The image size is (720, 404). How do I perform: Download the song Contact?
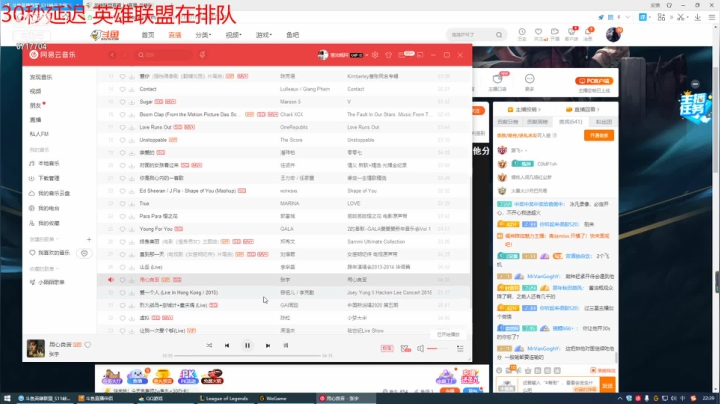coord(132,89)
